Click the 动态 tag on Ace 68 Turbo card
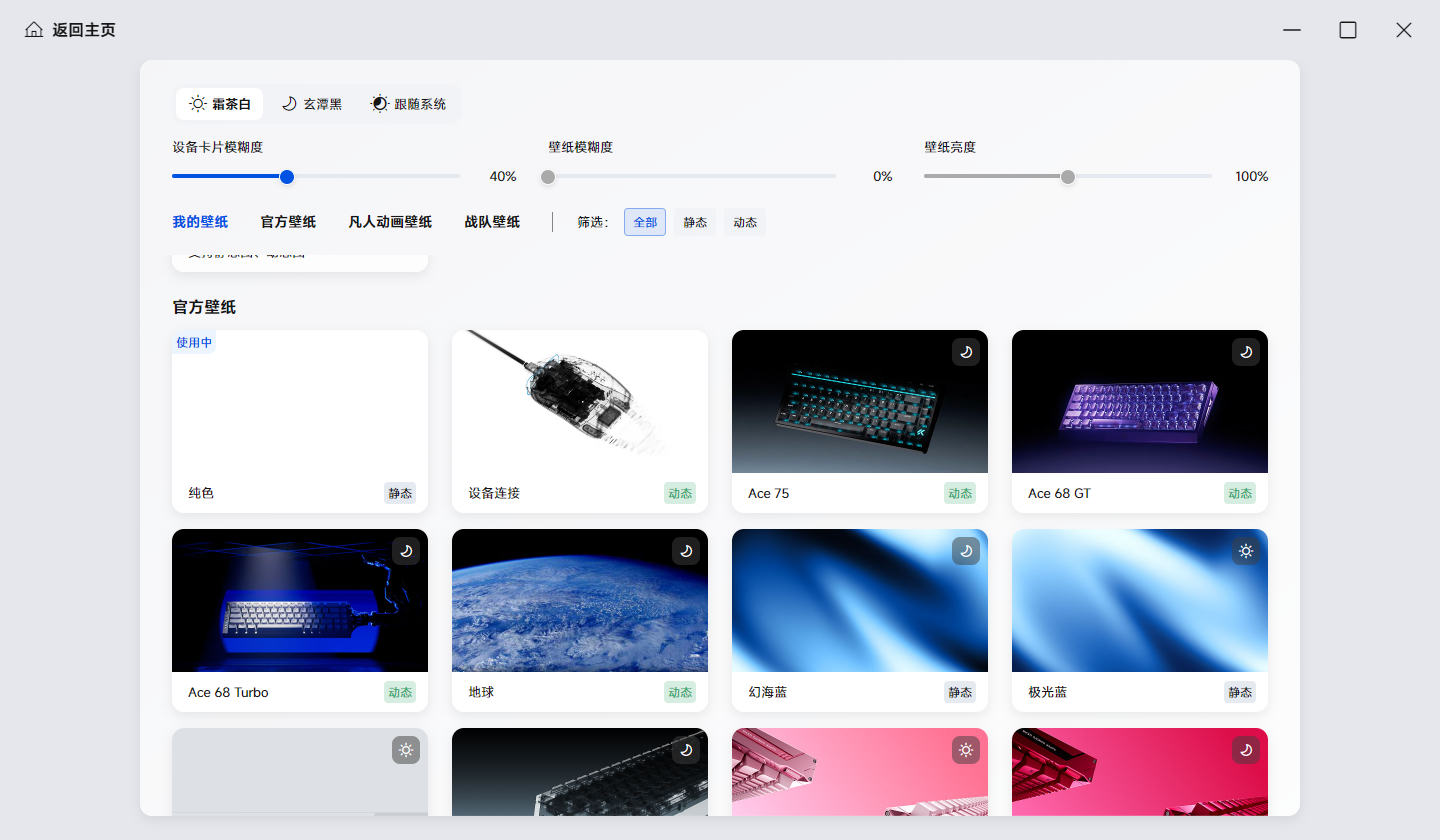Image resolution: width=1440 pixels, height=840 pixels. pyautogui.click(x=400, y=692)
